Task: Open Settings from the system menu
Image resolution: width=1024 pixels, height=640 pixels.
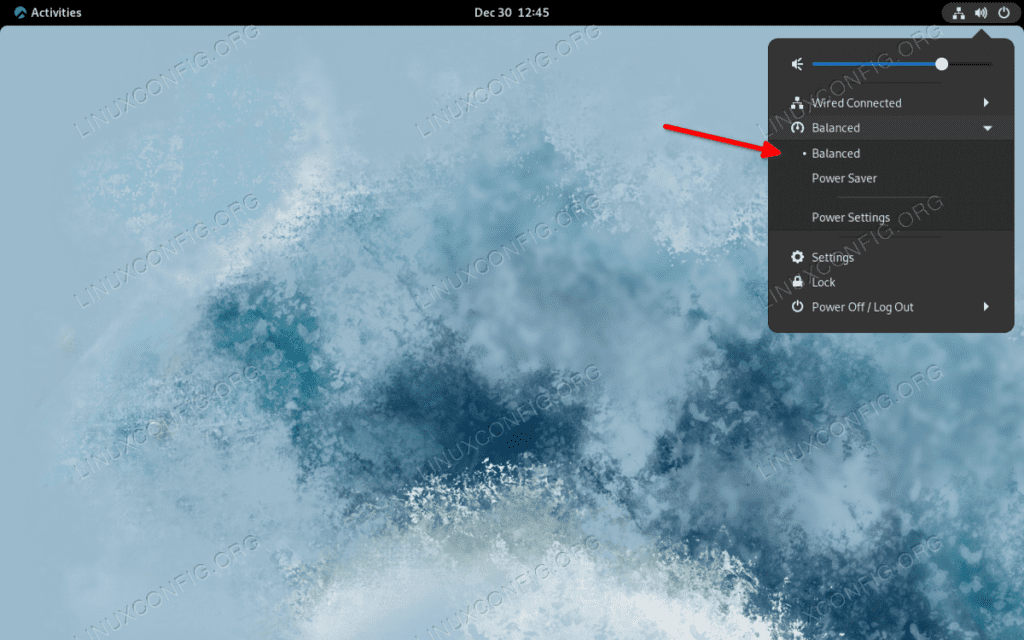Action: click(x=891, y=257)
